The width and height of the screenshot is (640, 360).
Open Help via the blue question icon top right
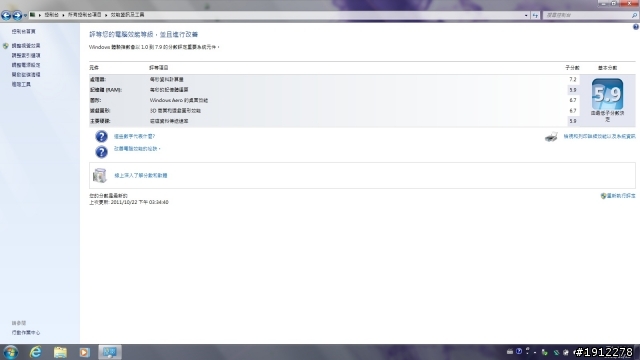636,27
